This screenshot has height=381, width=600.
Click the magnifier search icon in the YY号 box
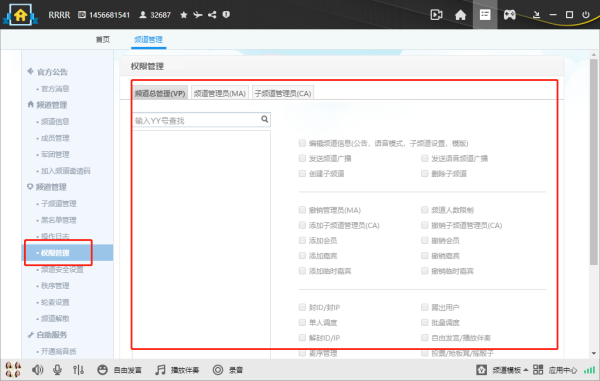tap(264, 119)
